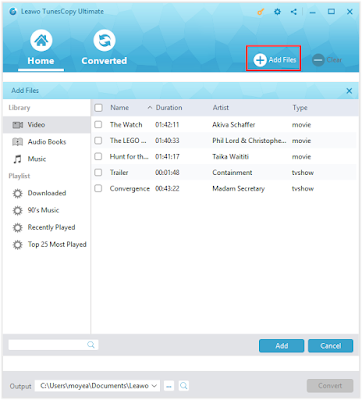Click the Add Files button label
Screen dimensions: 362x400
(282, 60)
